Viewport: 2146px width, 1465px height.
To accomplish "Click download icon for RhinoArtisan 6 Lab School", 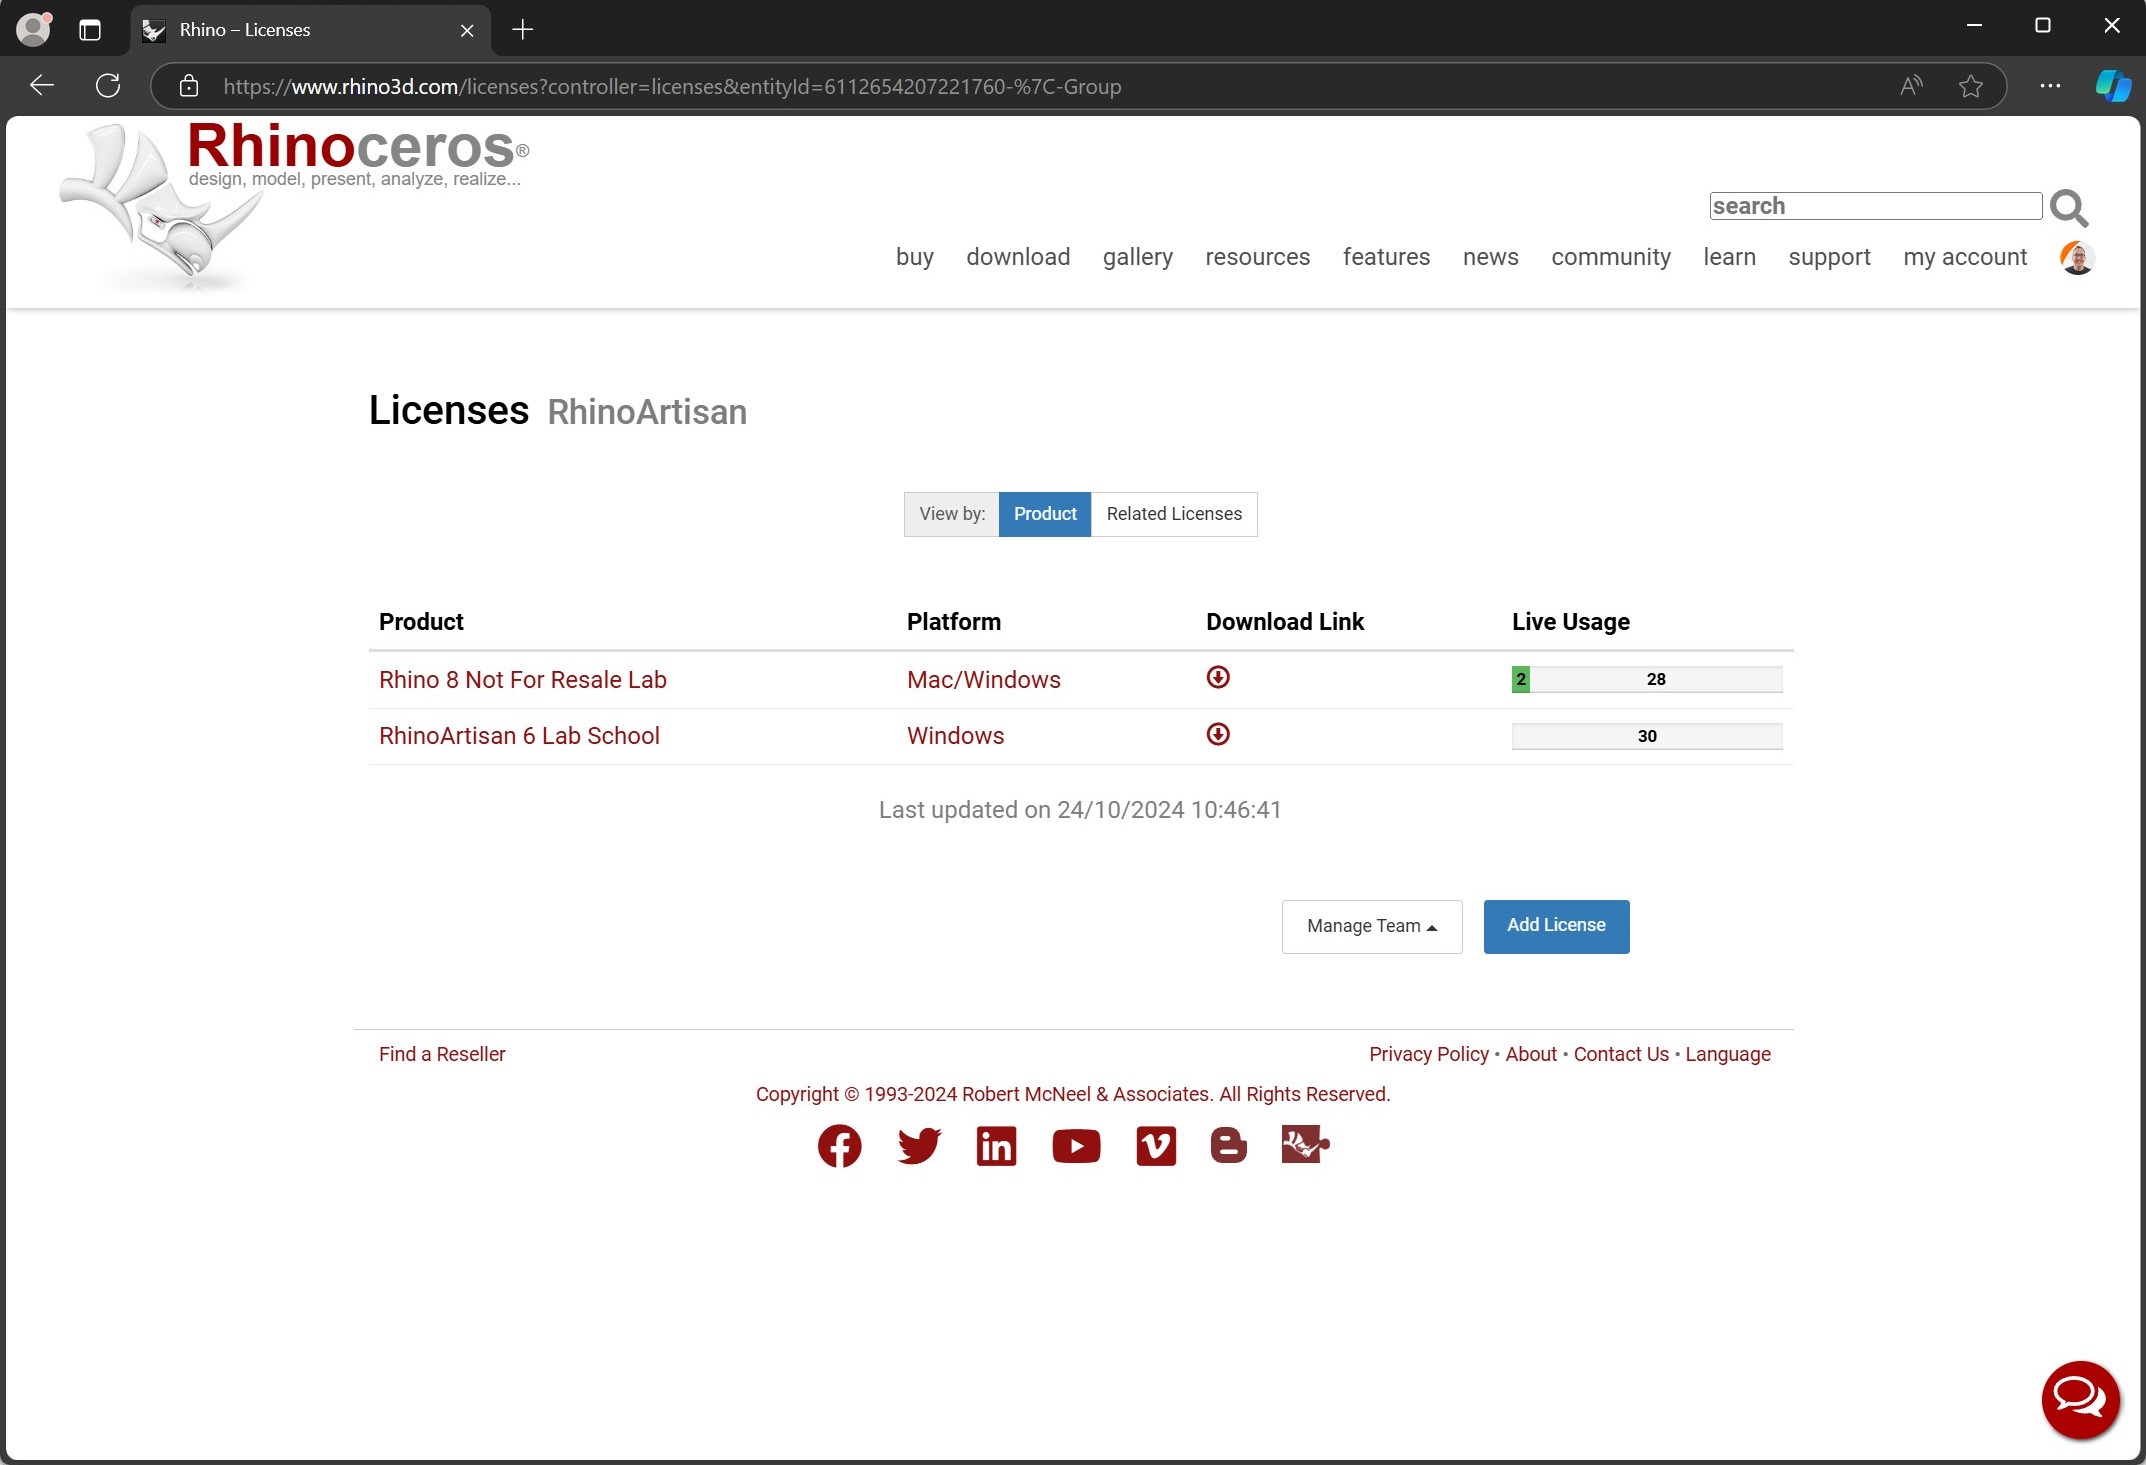I will pos(1217,735).
